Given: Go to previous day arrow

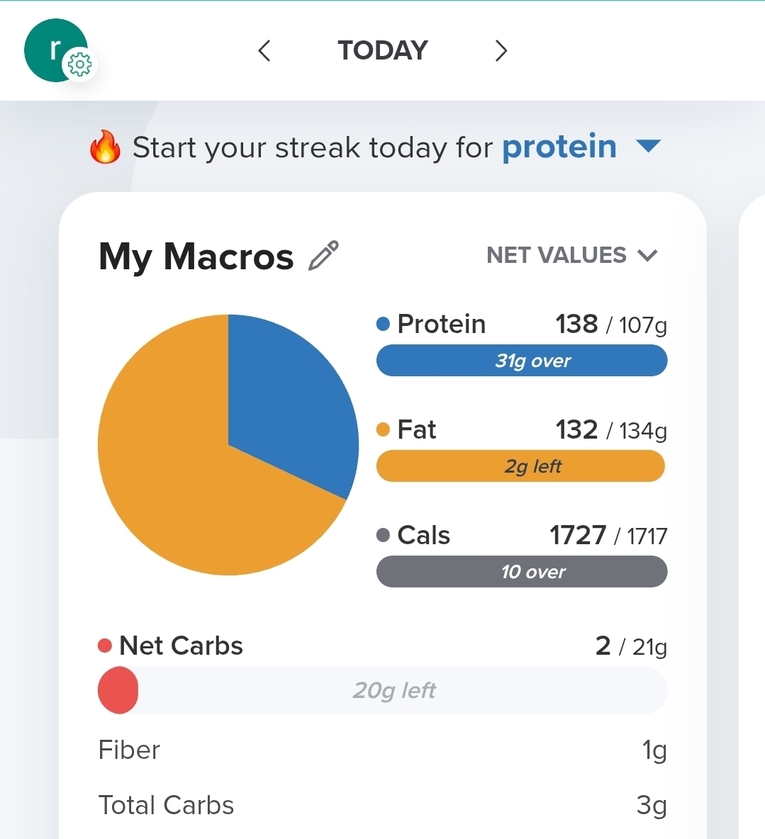Looking at the screenshot, I should point(264,51).
